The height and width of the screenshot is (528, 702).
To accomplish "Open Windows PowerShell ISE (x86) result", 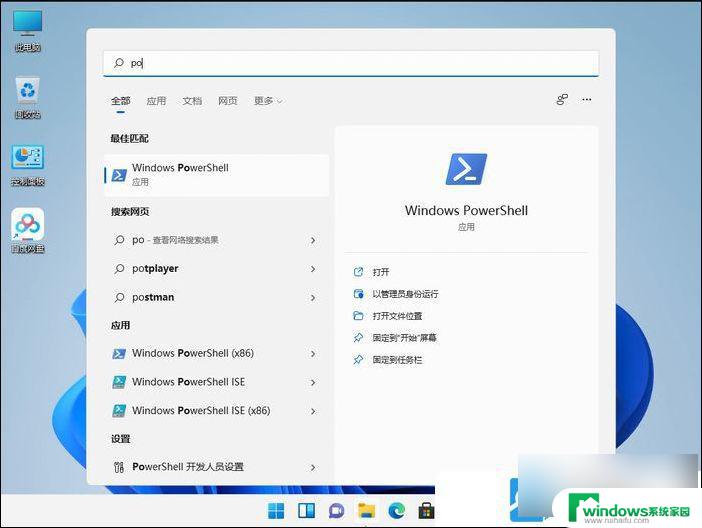I will [x=217, y=411].
